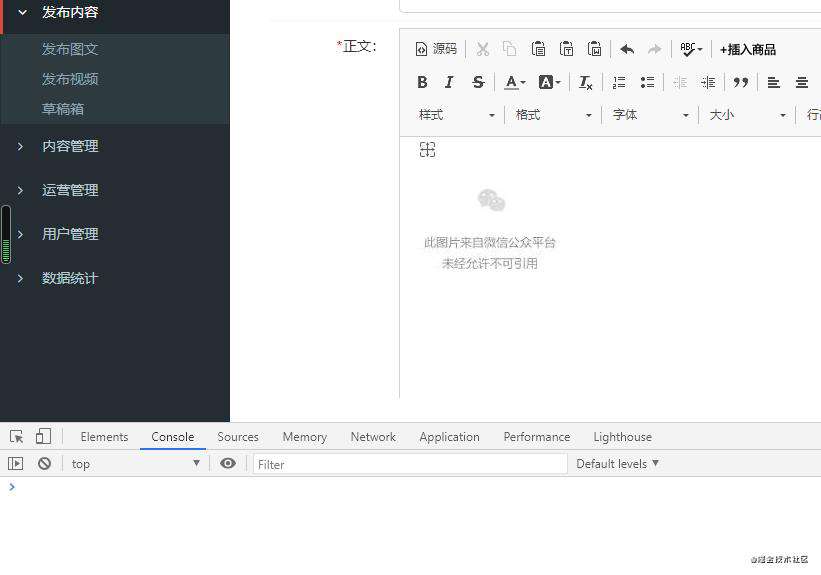
Task: Open the text color picker
Action: coord(514,82)
